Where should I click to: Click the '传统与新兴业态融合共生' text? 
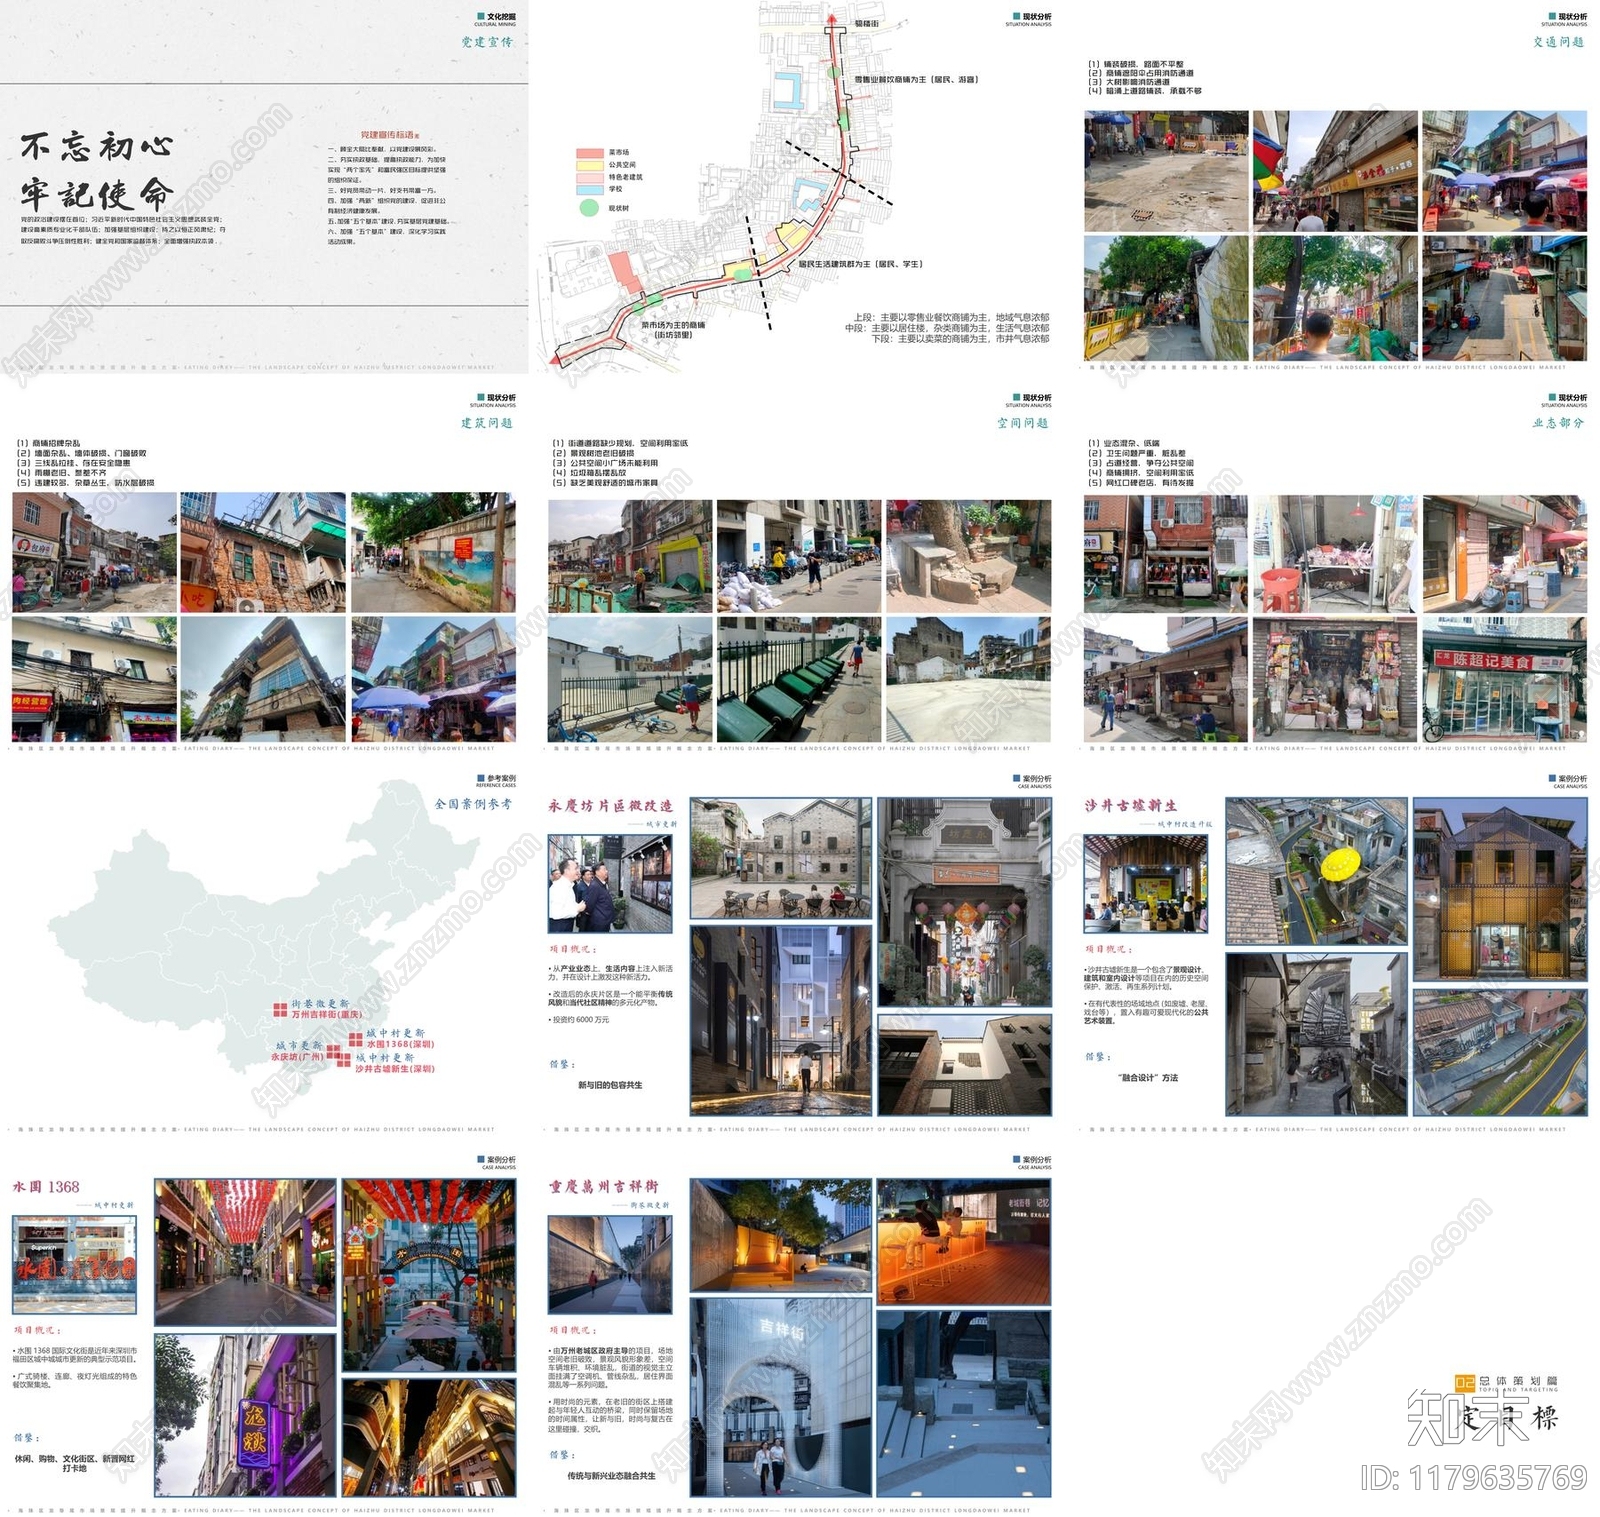612,1476
